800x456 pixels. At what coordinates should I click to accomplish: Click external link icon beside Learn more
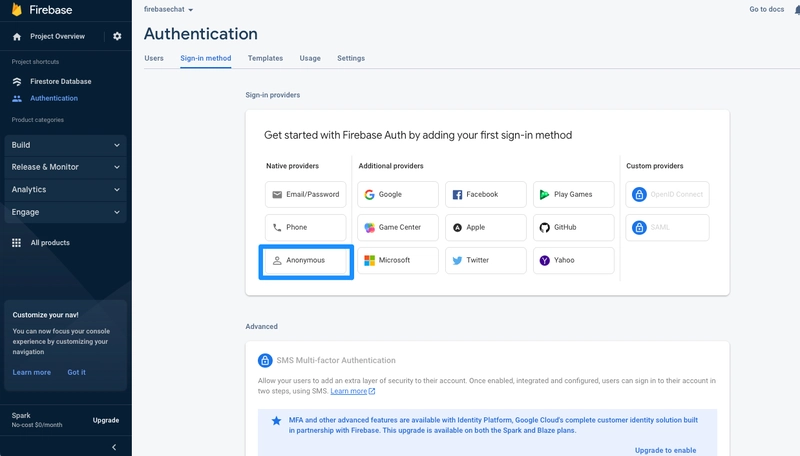click(x=372, y=391)
